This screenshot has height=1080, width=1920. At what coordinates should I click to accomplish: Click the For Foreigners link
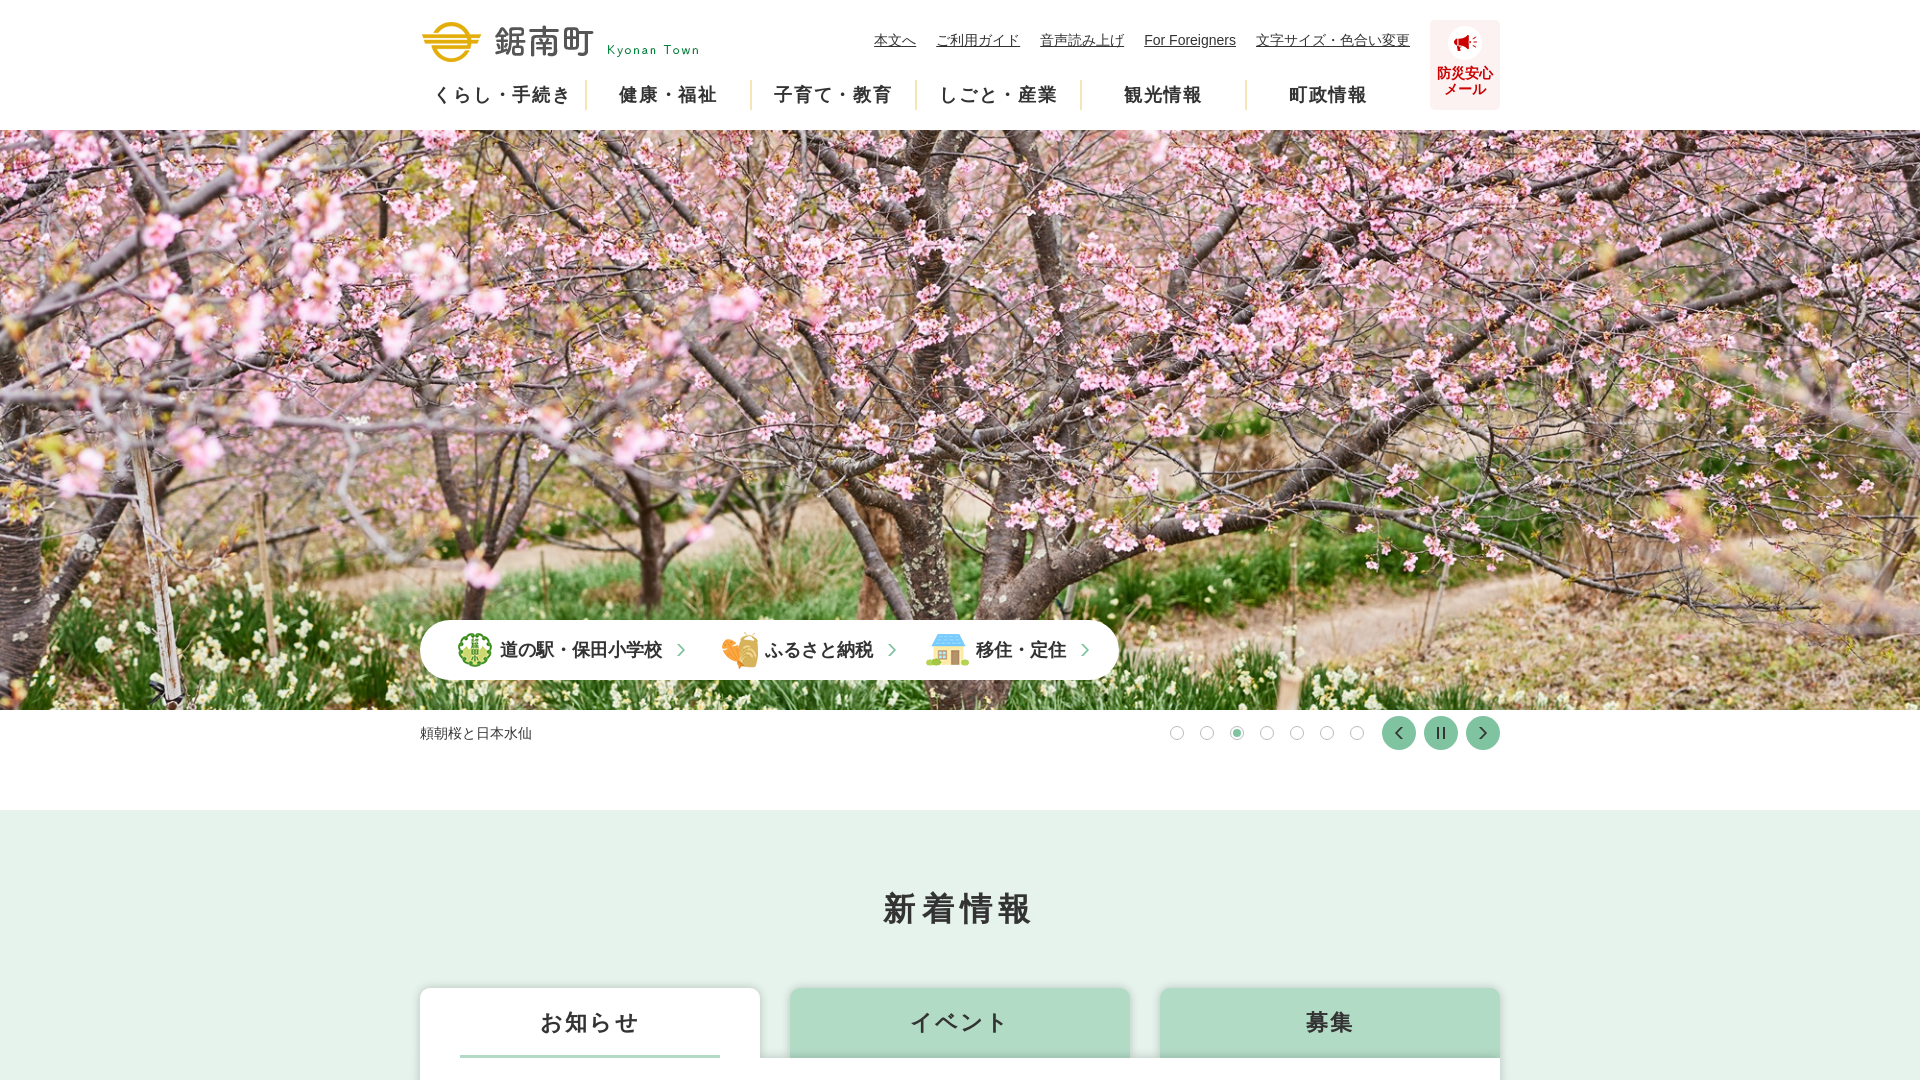[x=1190, y=40]
